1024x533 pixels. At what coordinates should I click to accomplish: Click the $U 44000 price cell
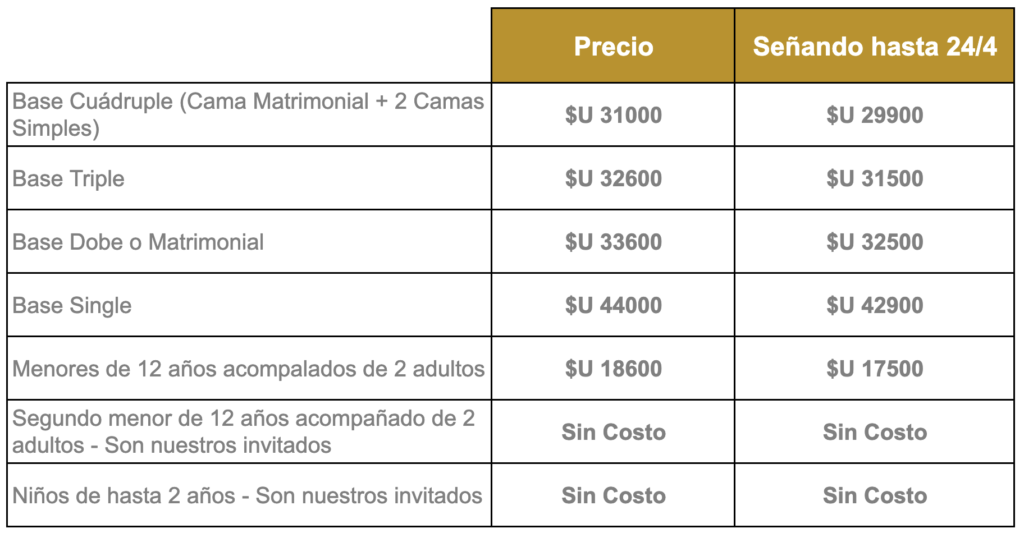click(613, 305)
